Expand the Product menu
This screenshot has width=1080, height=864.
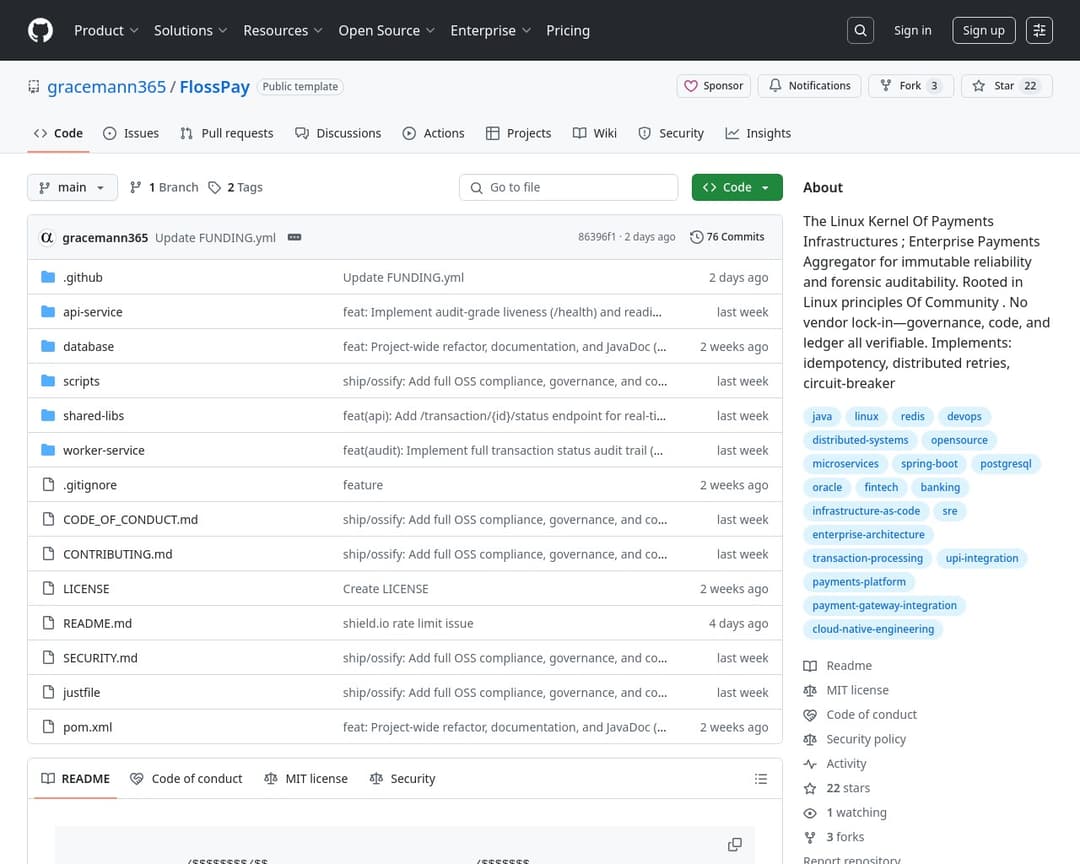pyautogui.click(x=106, y=30)
